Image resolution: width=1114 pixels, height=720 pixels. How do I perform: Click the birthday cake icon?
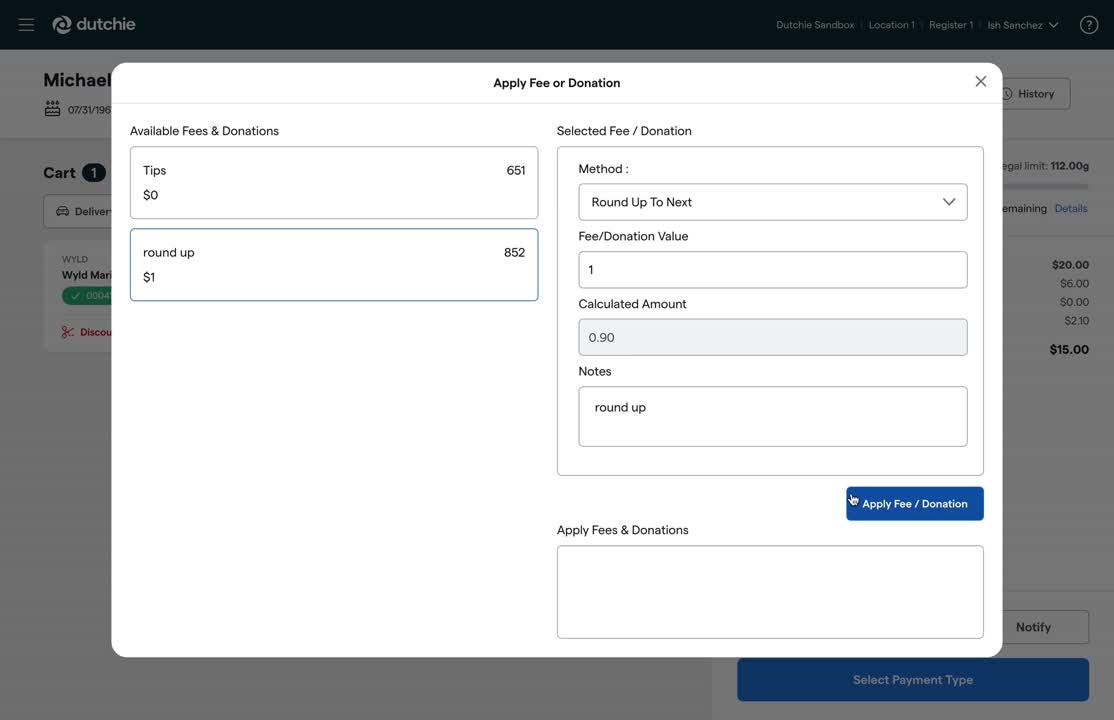53,109
